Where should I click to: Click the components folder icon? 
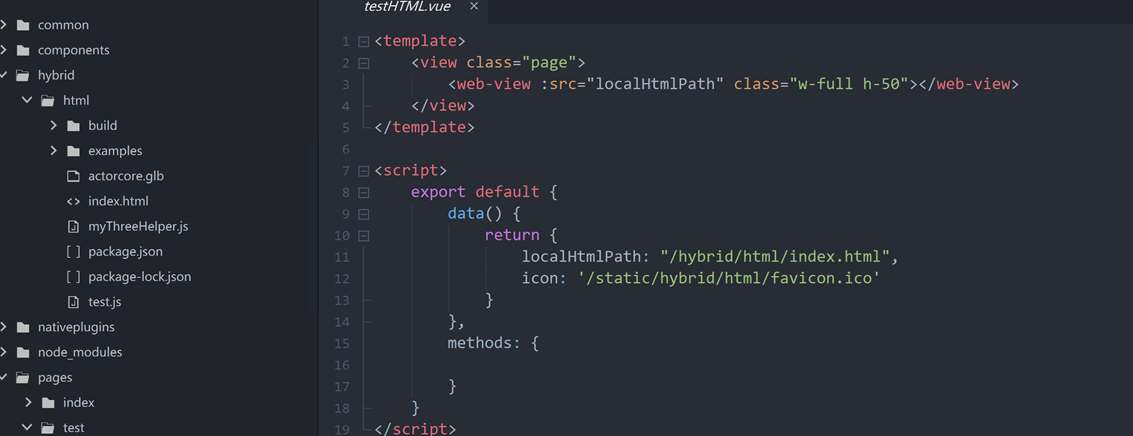23,51
